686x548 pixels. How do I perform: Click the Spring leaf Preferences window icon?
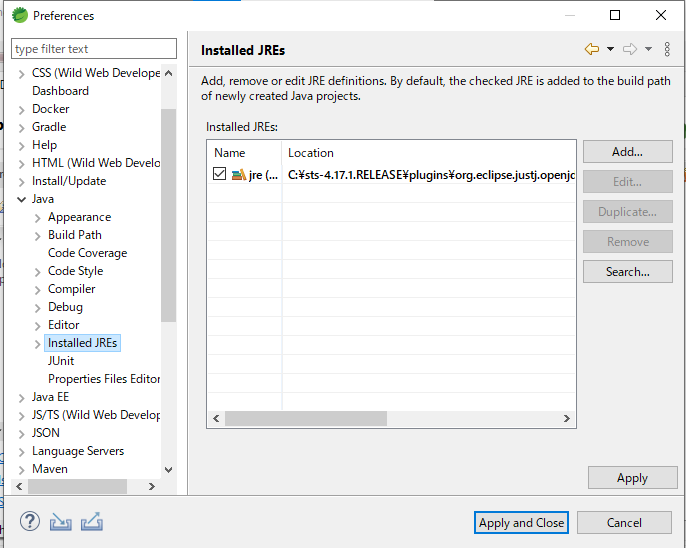click(20, 15)
